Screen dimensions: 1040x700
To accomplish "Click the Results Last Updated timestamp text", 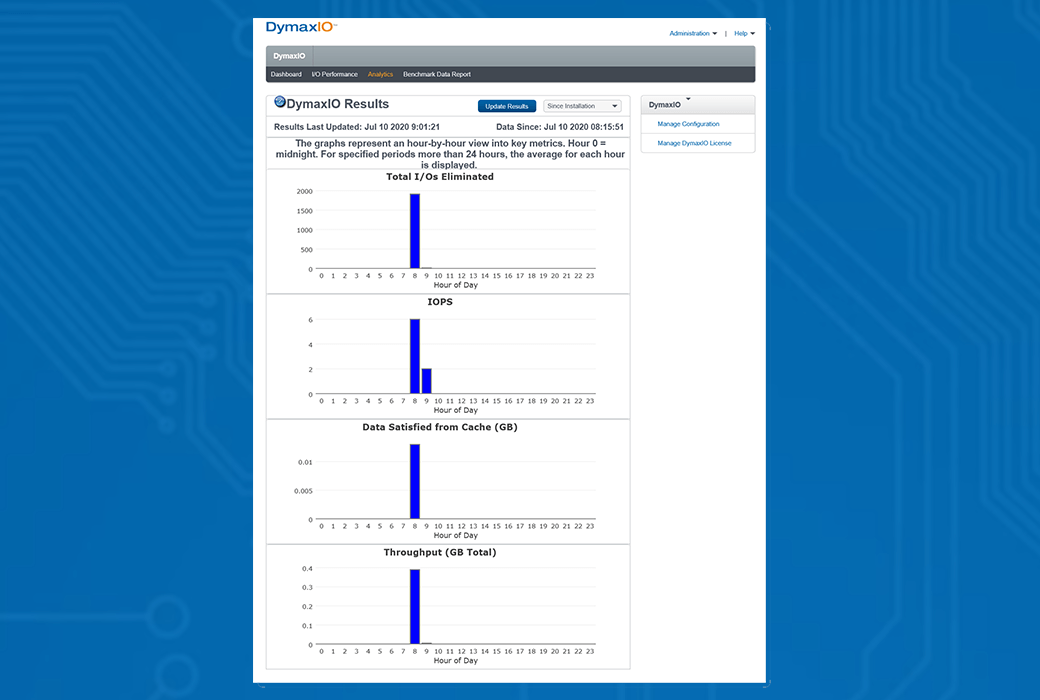I will [357, 127].
